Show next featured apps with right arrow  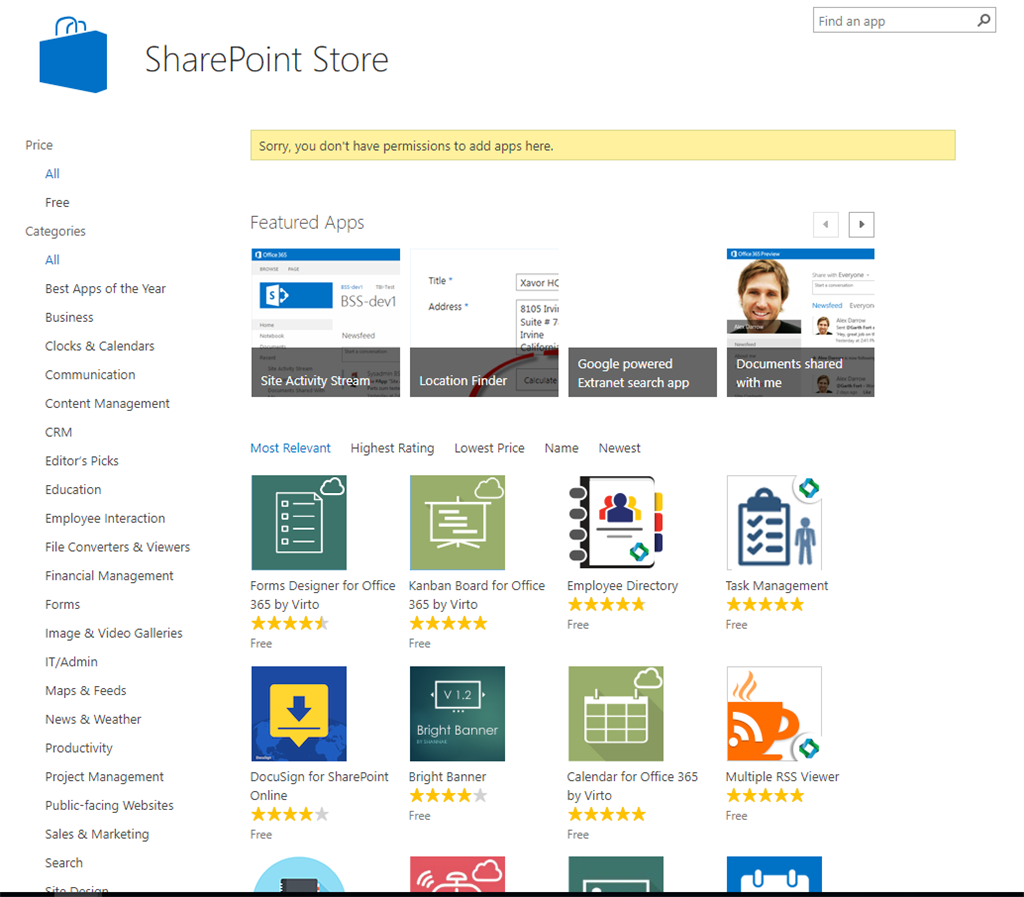coord(861,225)
